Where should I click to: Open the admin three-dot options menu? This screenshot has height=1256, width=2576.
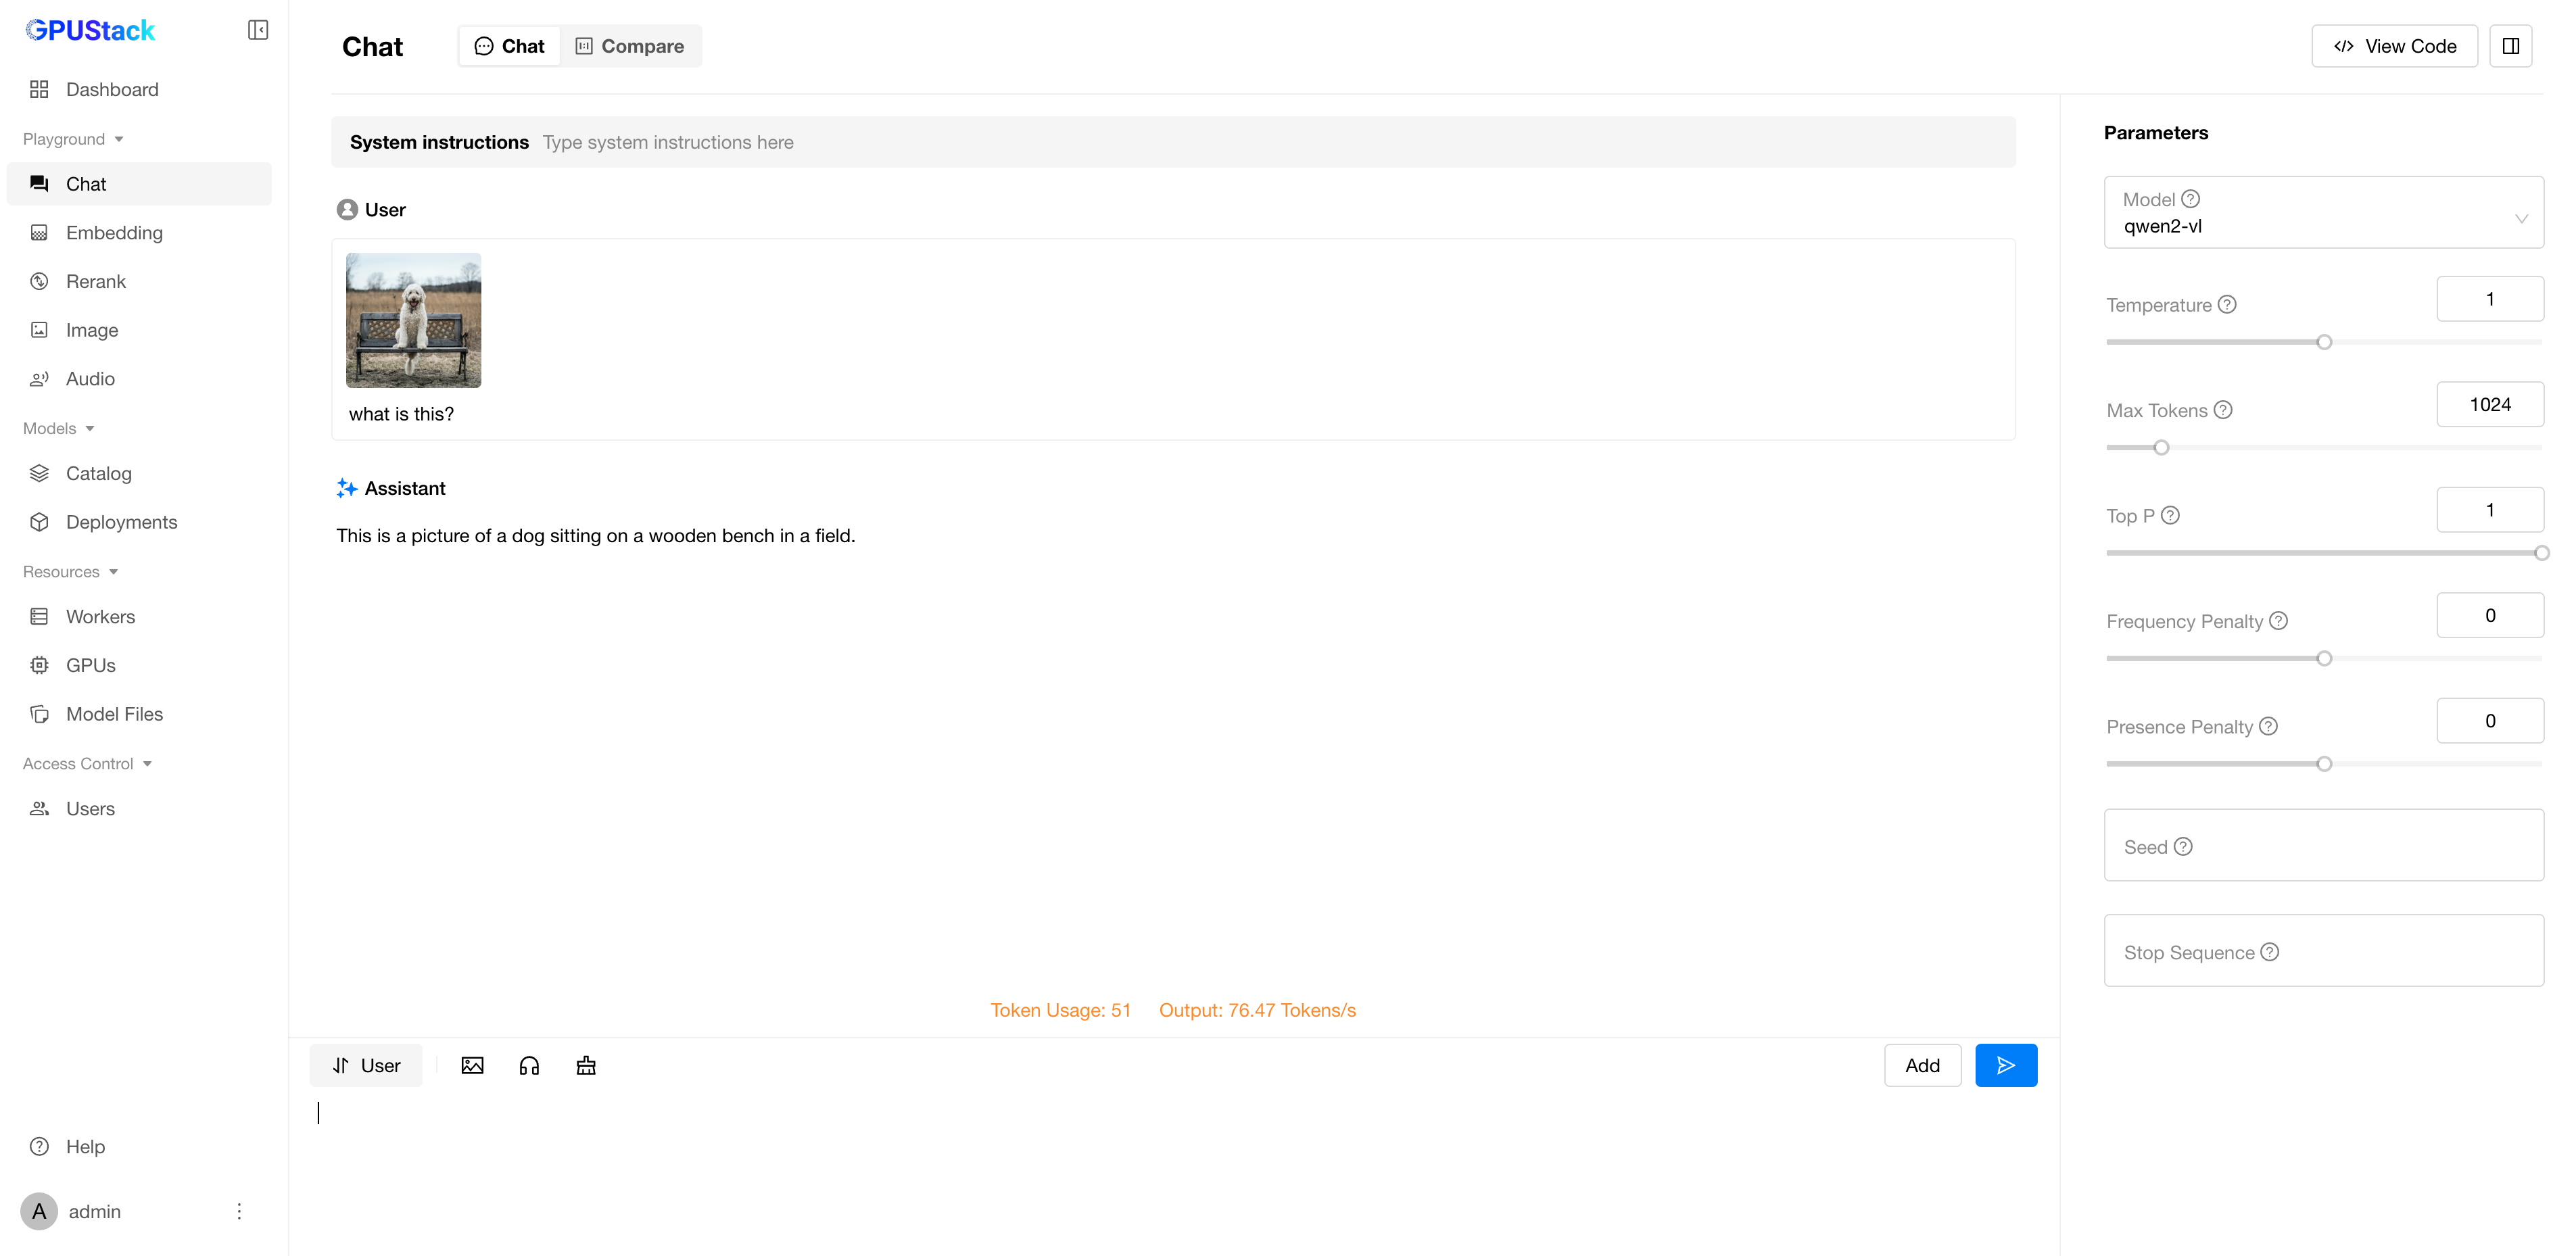click(239, 1211)
